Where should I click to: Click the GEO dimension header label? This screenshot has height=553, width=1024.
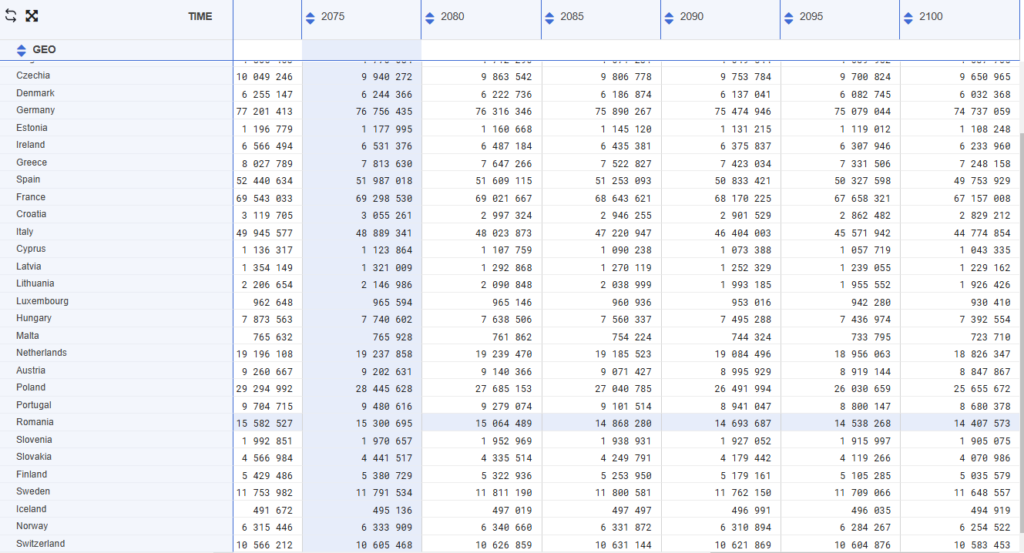tap(44, 50)
